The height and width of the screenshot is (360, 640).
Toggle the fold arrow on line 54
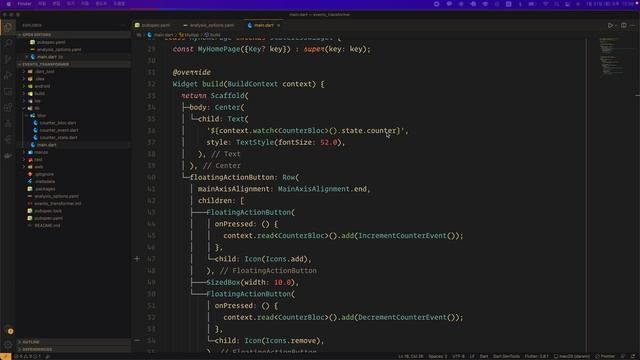tap(137, 340)
